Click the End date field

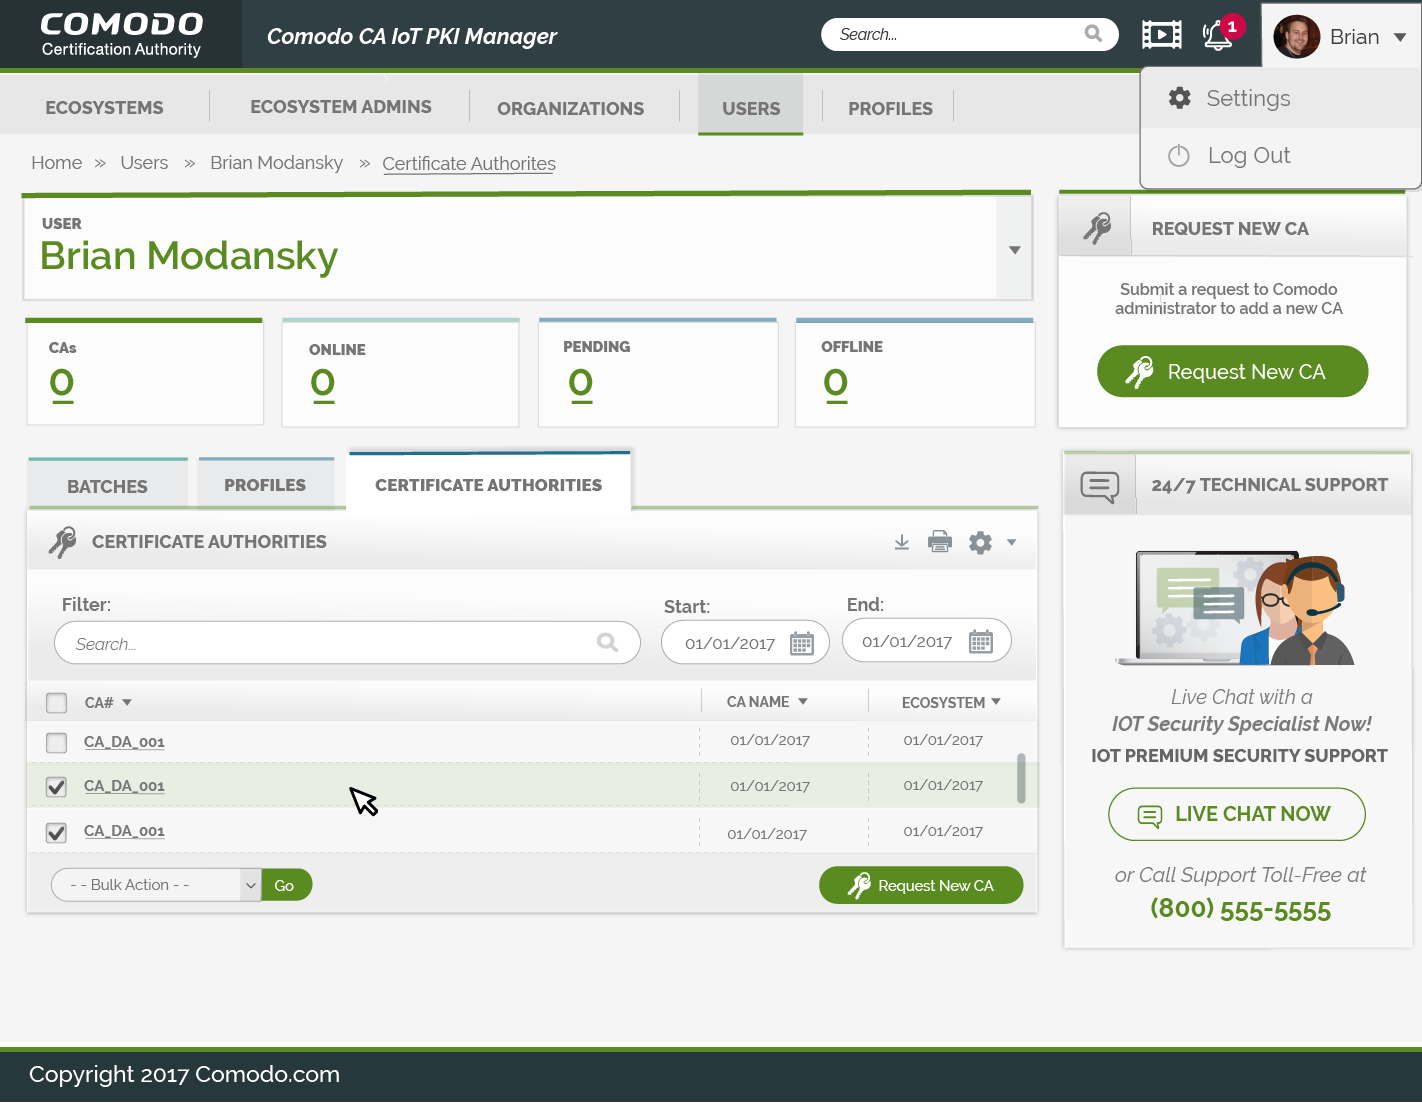(x=926, y=641)
